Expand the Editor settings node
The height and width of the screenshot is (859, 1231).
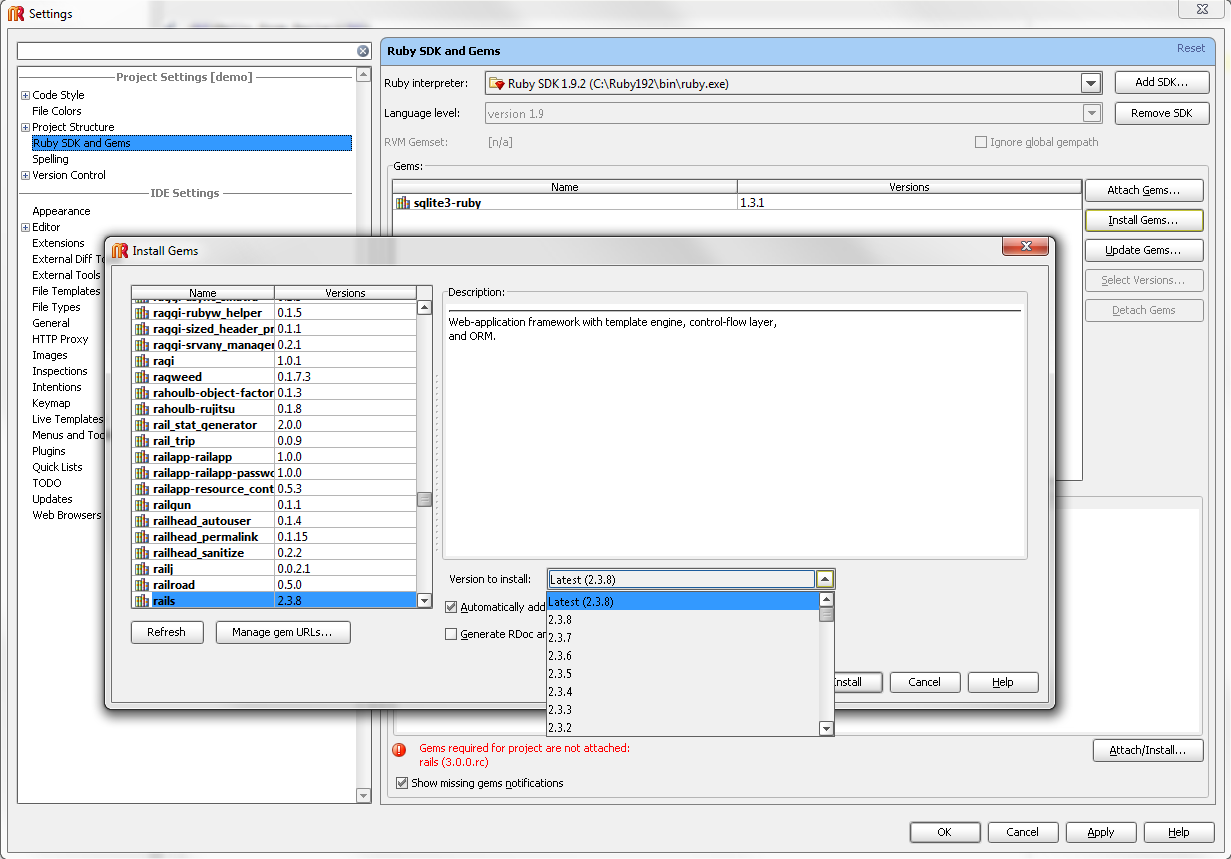pos(25,227)
